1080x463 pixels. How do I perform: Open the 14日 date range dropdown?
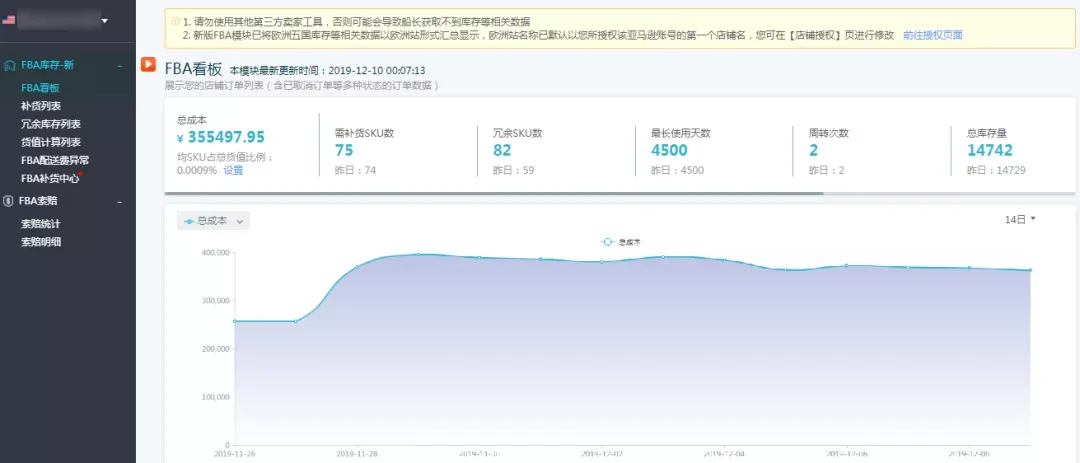[x=1020, y=219]
